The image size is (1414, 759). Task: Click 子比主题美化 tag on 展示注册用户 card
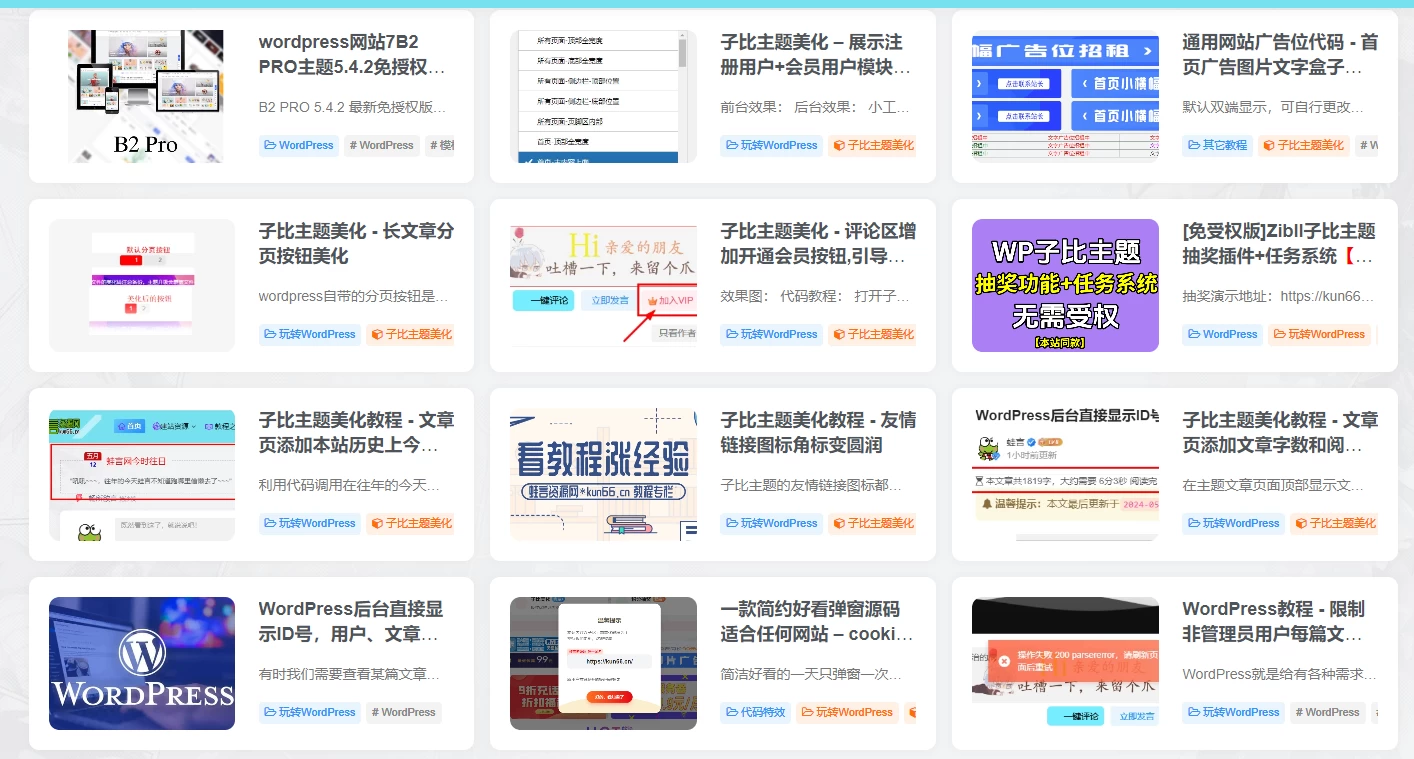coord(872,145)
